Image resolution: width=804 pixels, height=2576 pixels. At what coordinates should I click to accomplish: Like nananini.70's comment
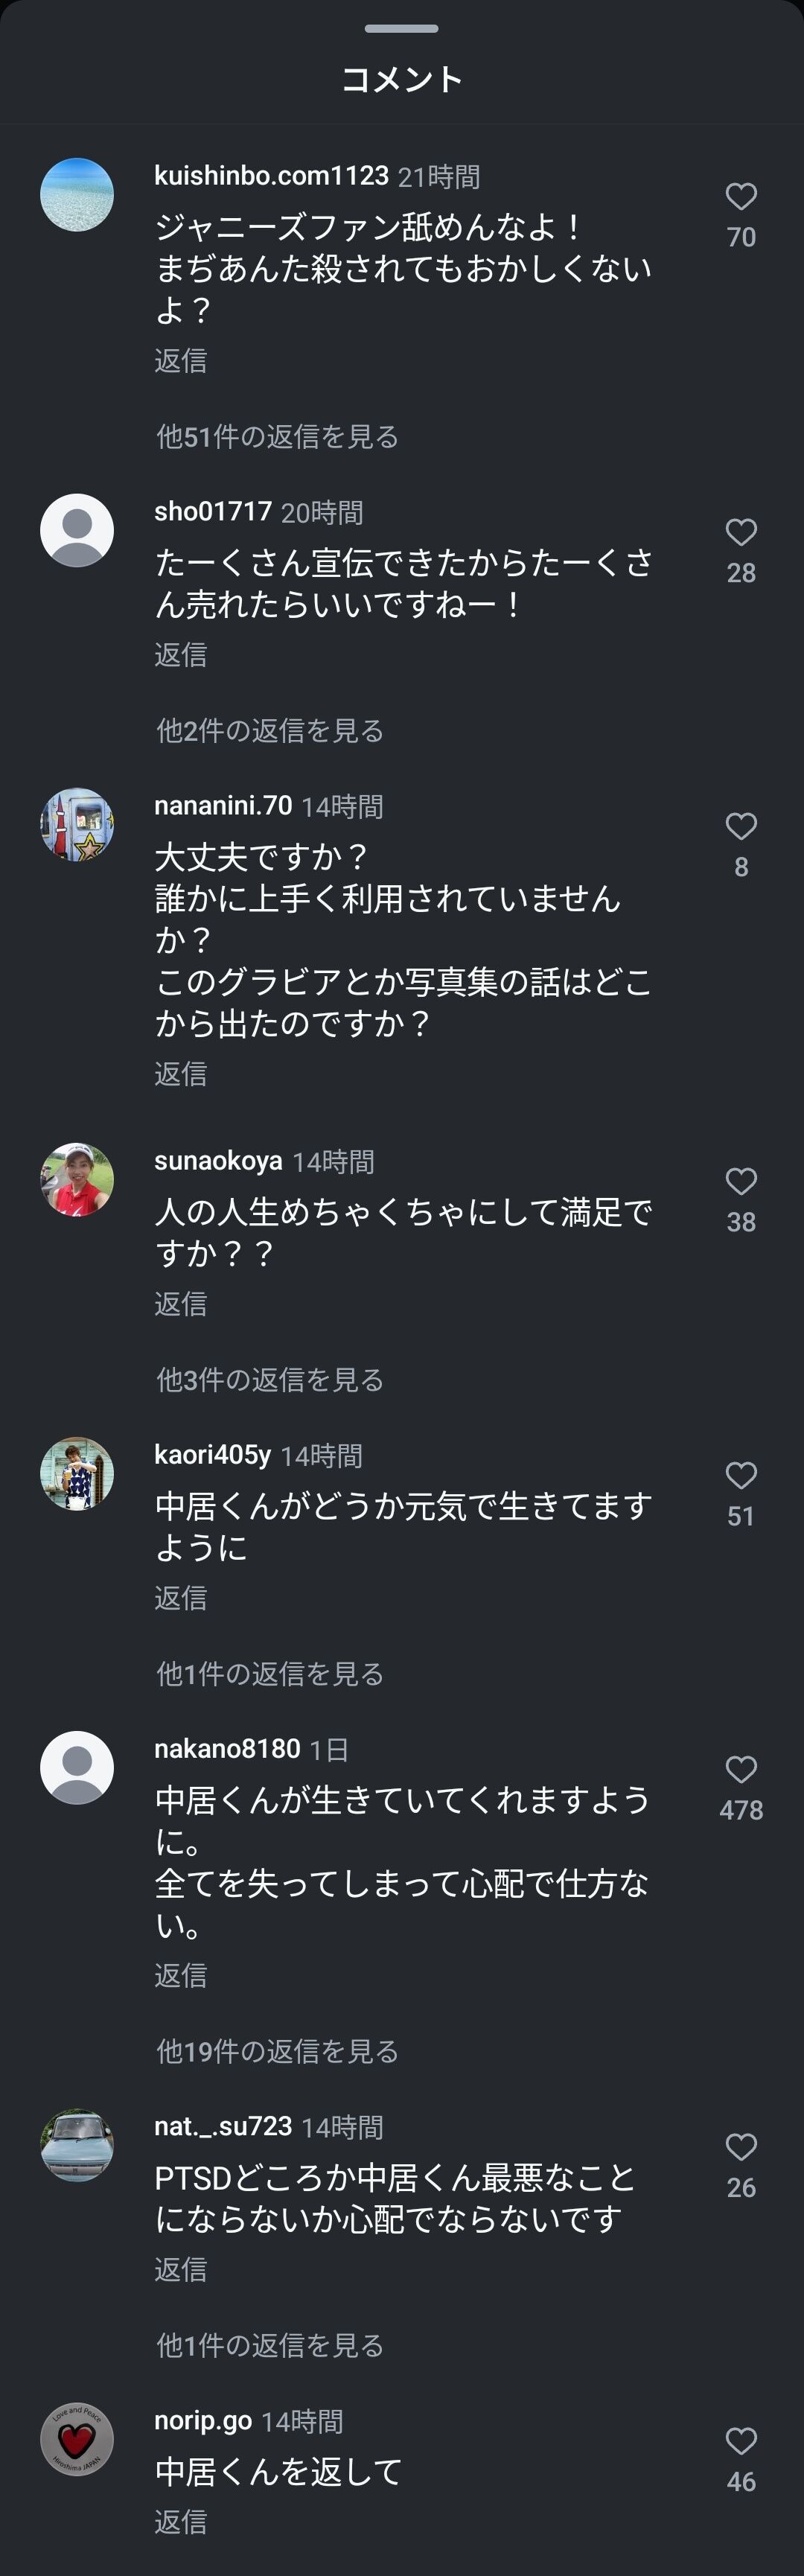pyautogui.click(x=740, y=826)
